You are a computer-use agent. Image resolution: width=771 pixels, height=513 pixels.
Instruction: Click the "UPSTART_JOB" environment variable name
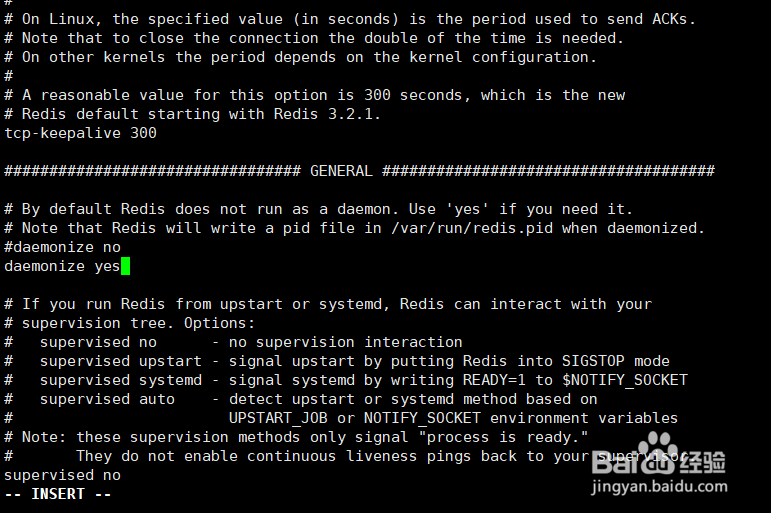click(x=278, y=418)
